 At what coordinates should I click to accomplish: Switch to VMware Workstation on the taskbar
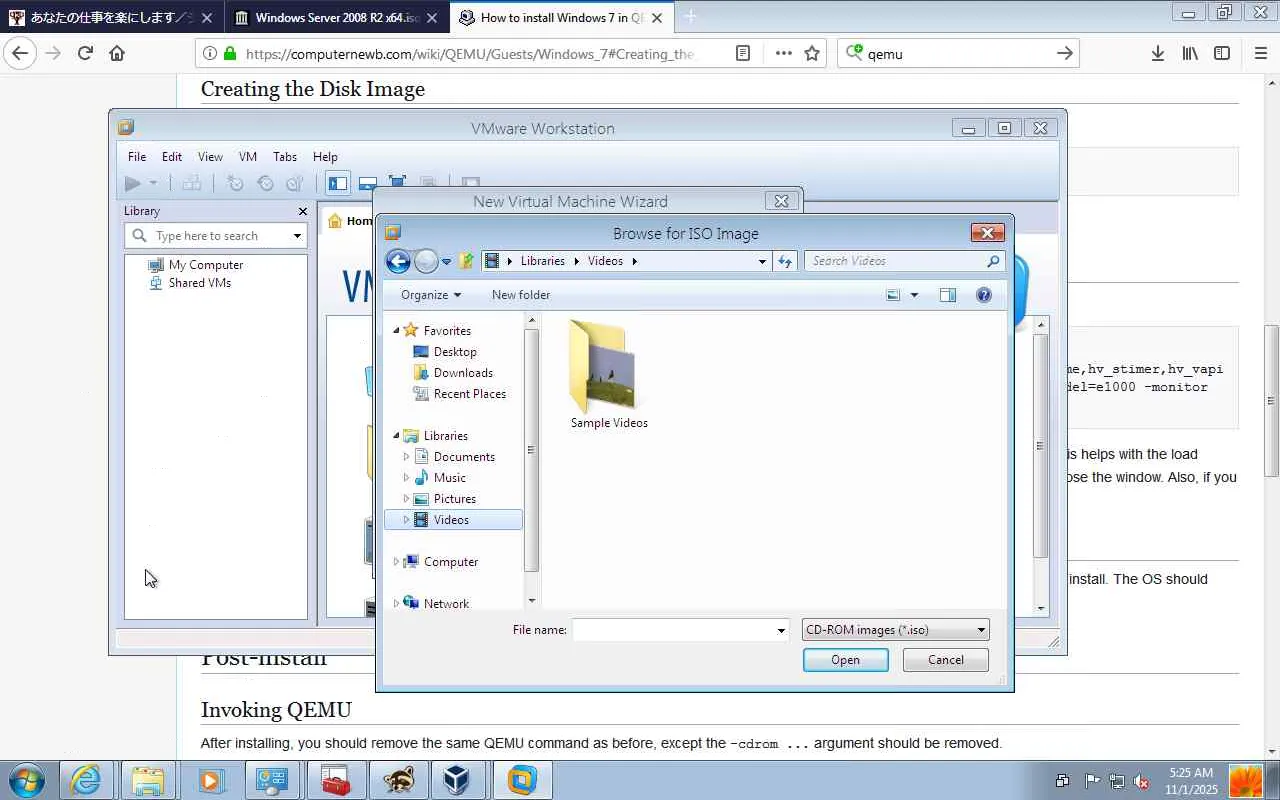coord(522,780)
